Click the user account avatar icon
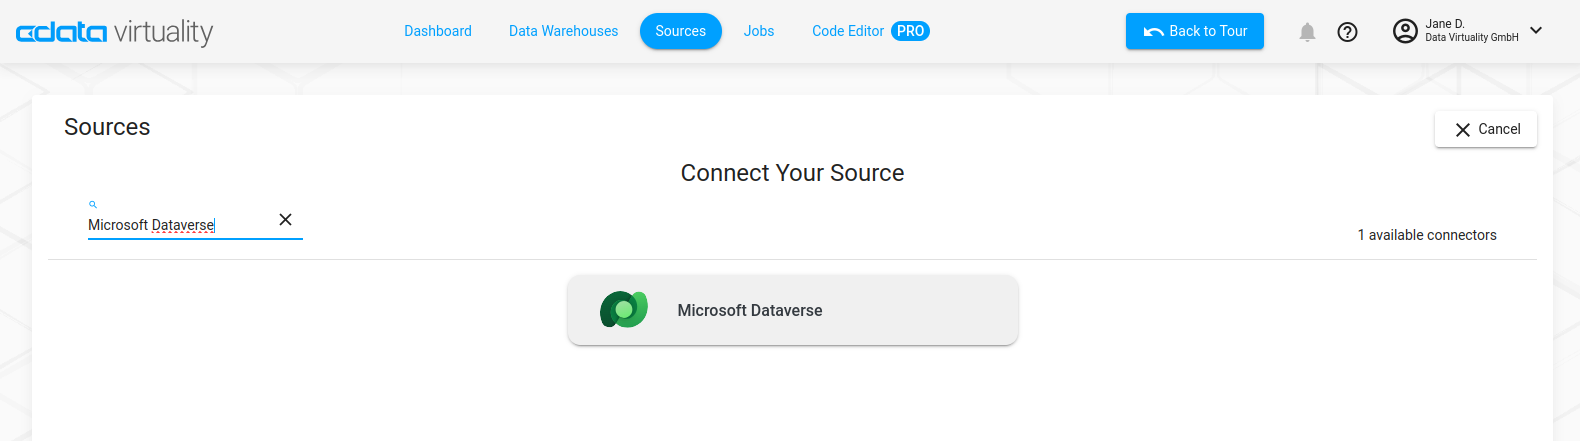 click(x=1405, y=31)
